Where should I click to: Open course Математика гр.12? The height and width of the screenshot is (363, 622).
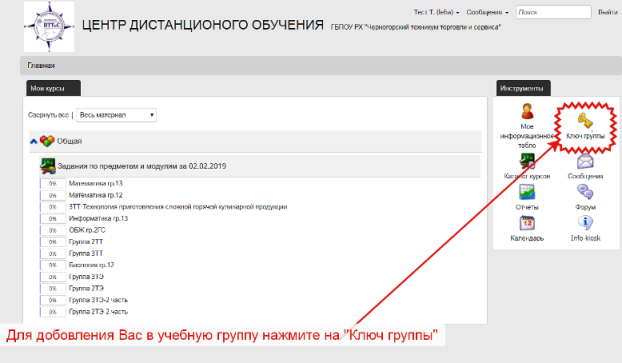coord(96,195)
